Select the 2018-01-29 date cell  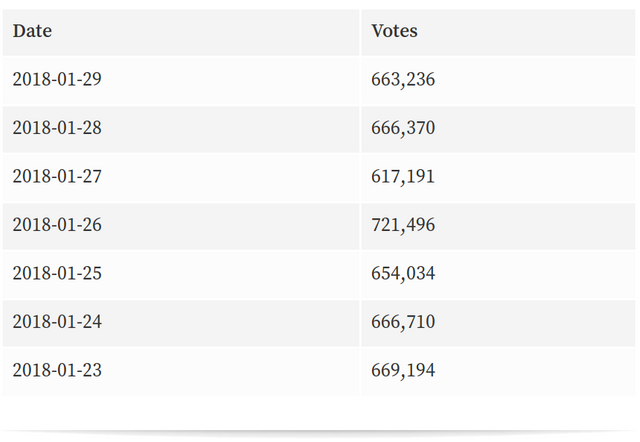(x=181, y=81)
